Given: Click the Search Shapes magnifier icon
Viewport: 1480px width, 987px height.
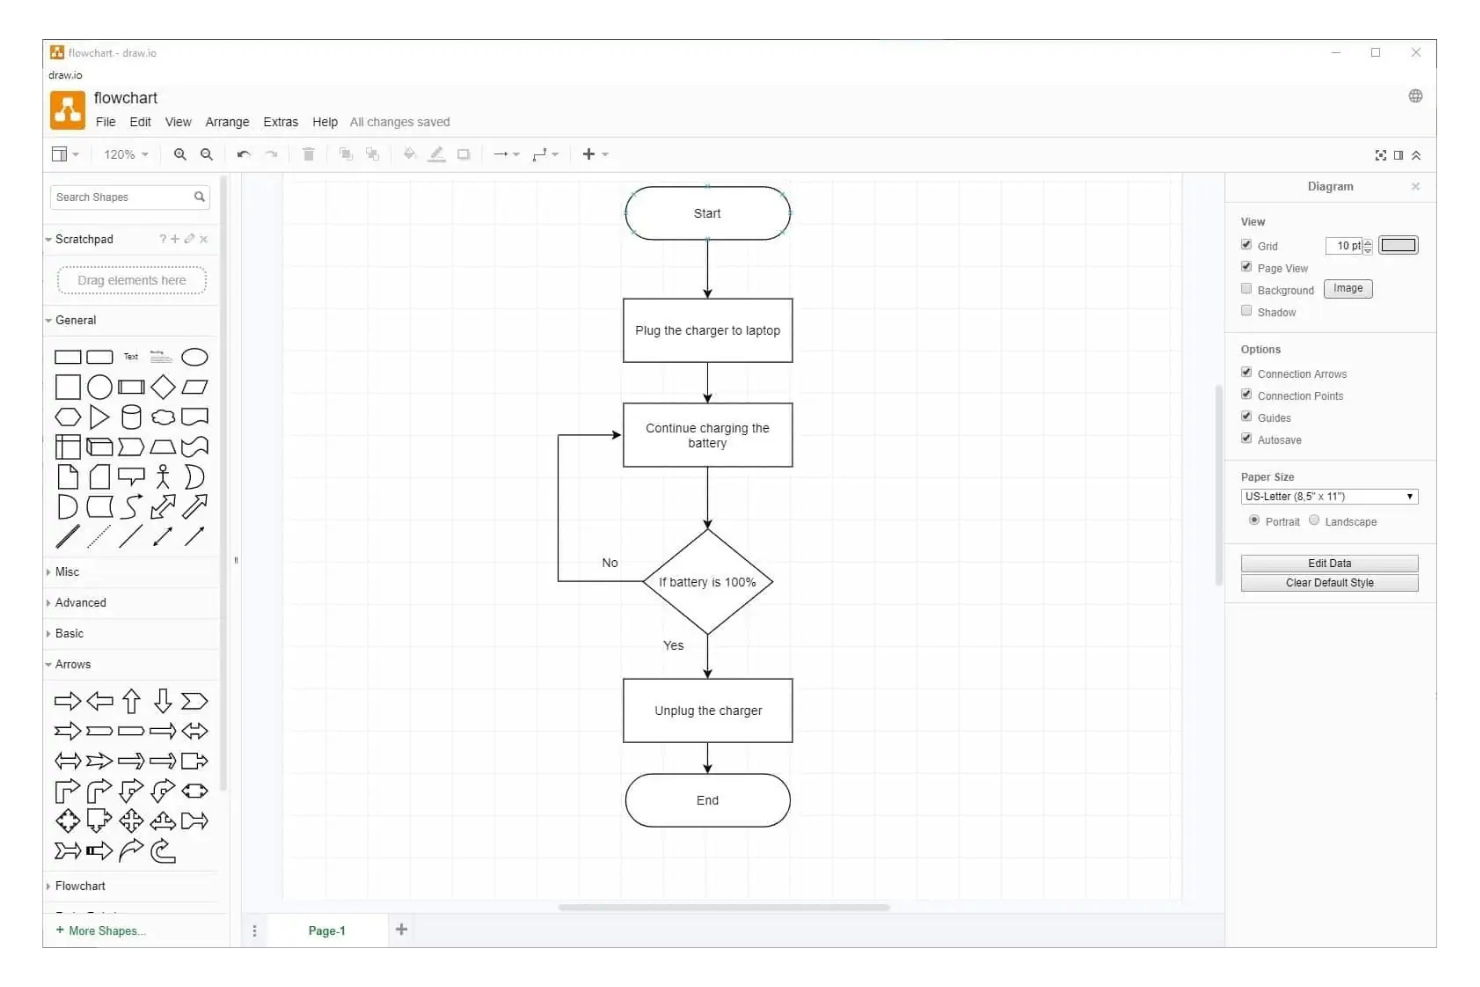Looking at the screenshot, I should click(x=199, y=197).
